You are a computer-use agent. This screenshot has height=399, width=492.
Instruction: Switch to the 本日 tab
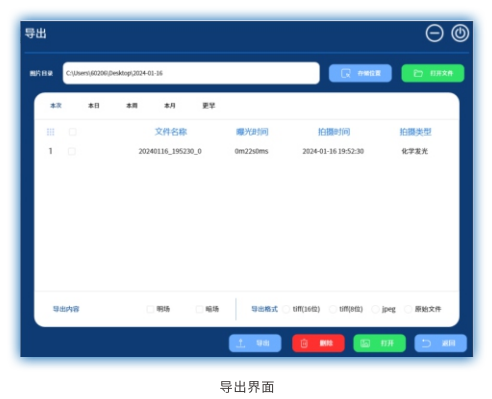click(94, 106)
